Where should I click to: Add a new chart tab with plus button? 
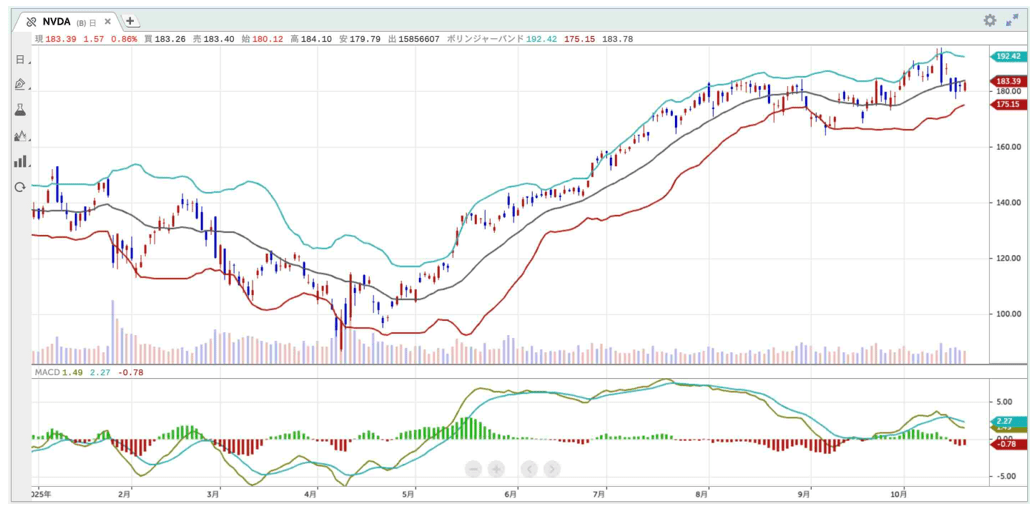(x=131, y=21)
